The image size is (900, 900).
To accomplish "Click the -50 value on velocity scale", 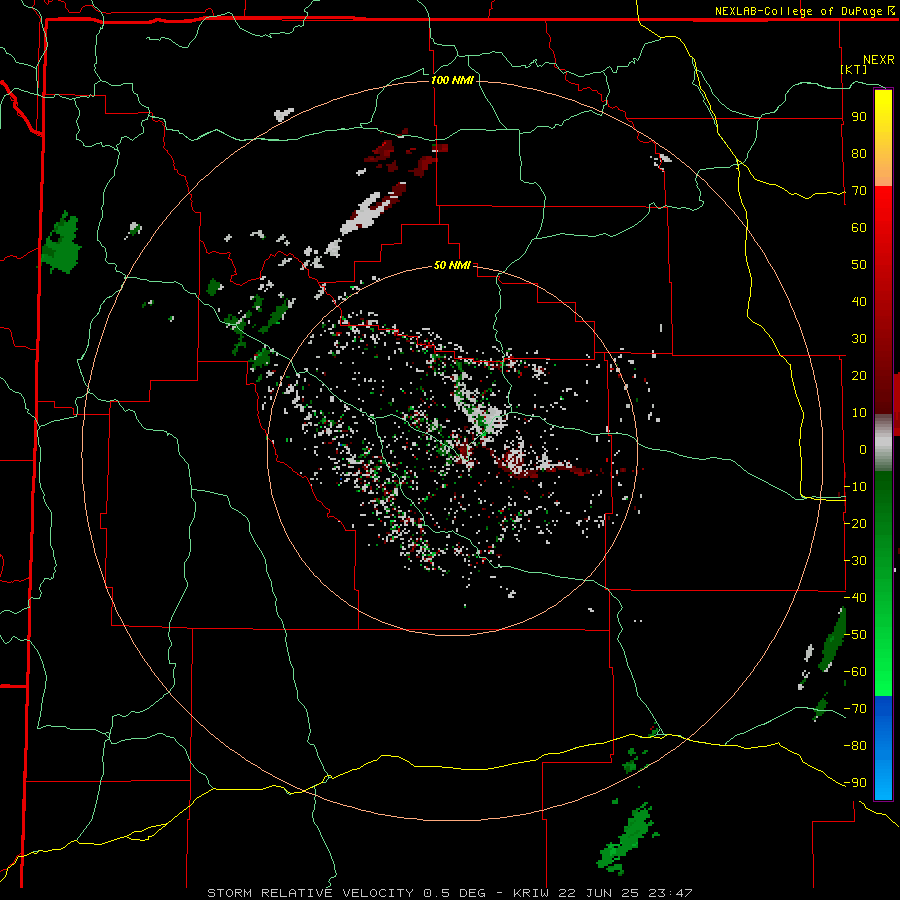I will [x=856, y=635].
